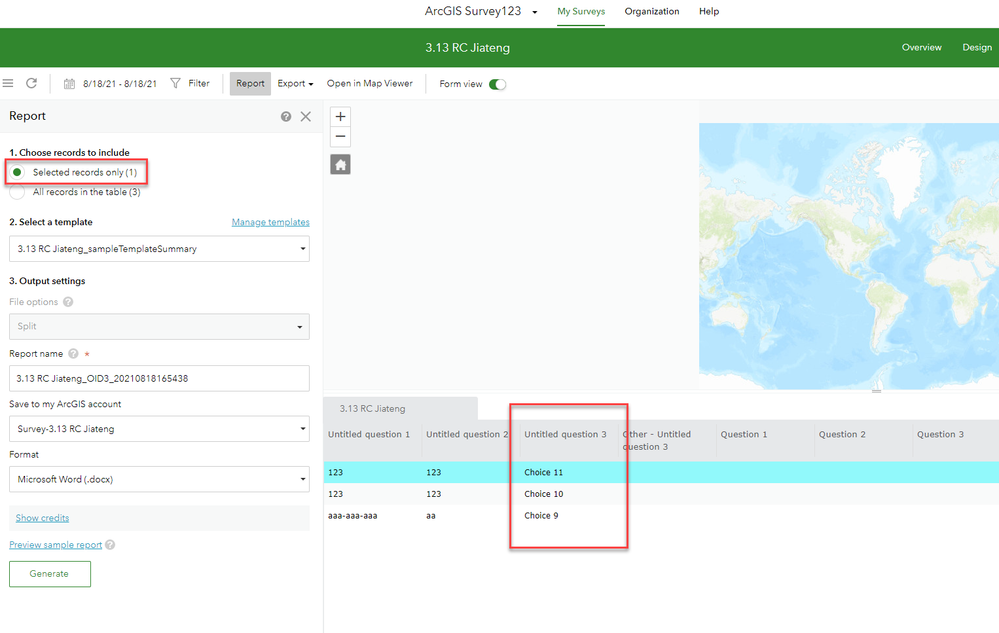Click the Generate button
The height and width of the screenshot is (633, 999).
50,574
